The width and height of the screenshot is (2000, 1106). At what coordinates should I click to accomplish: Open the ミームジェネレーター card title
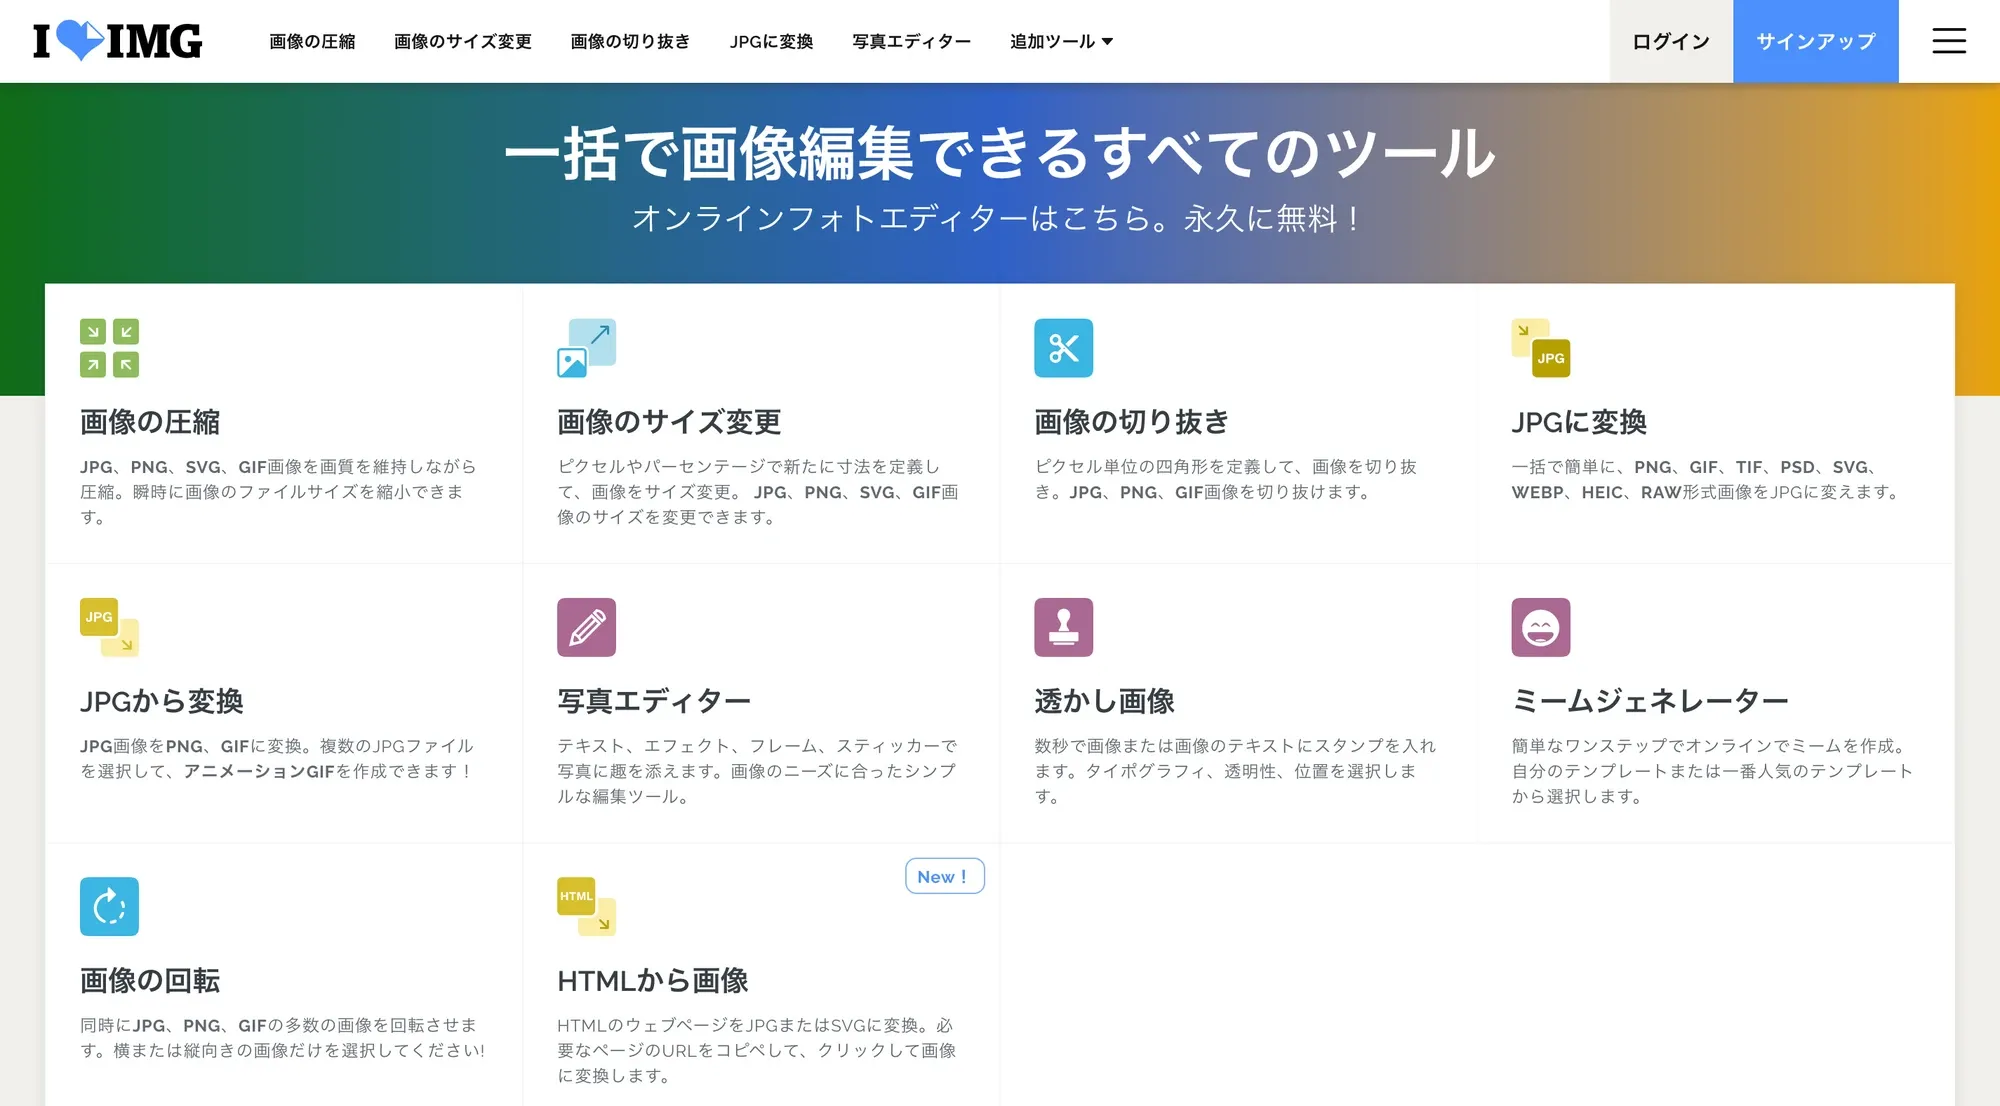click(1650, 701)
